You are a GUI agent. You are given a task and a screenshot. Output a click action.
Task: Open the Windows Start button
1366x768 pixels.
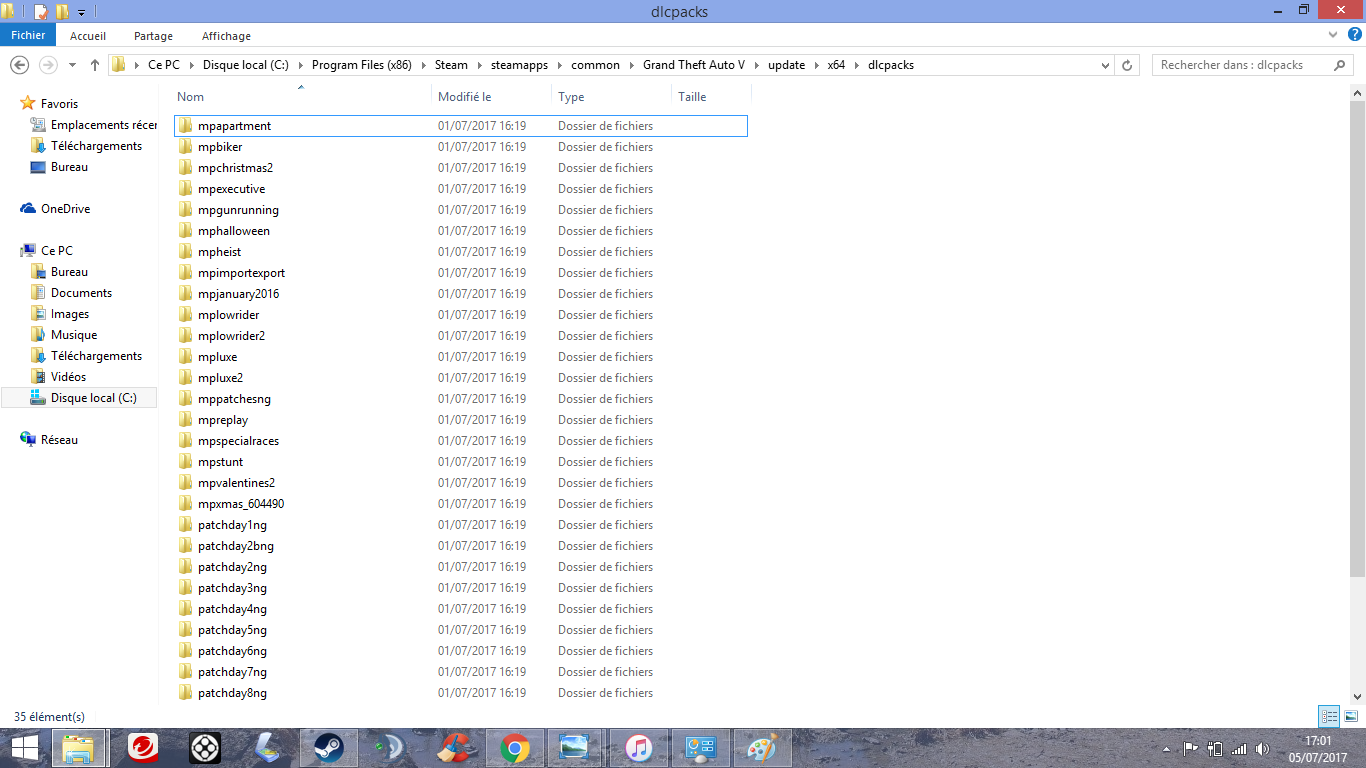point(24,748)
